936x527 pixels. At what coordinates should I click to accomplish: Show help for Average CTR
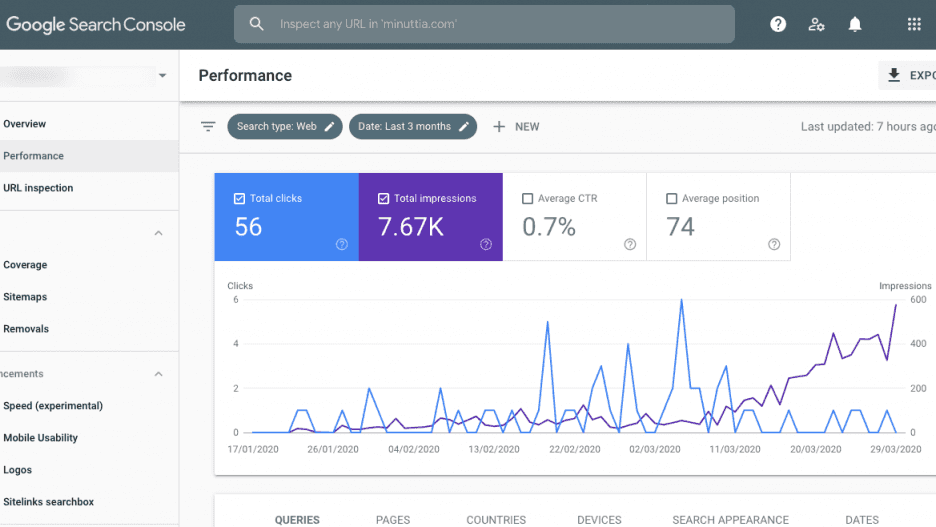coord(630,244)
